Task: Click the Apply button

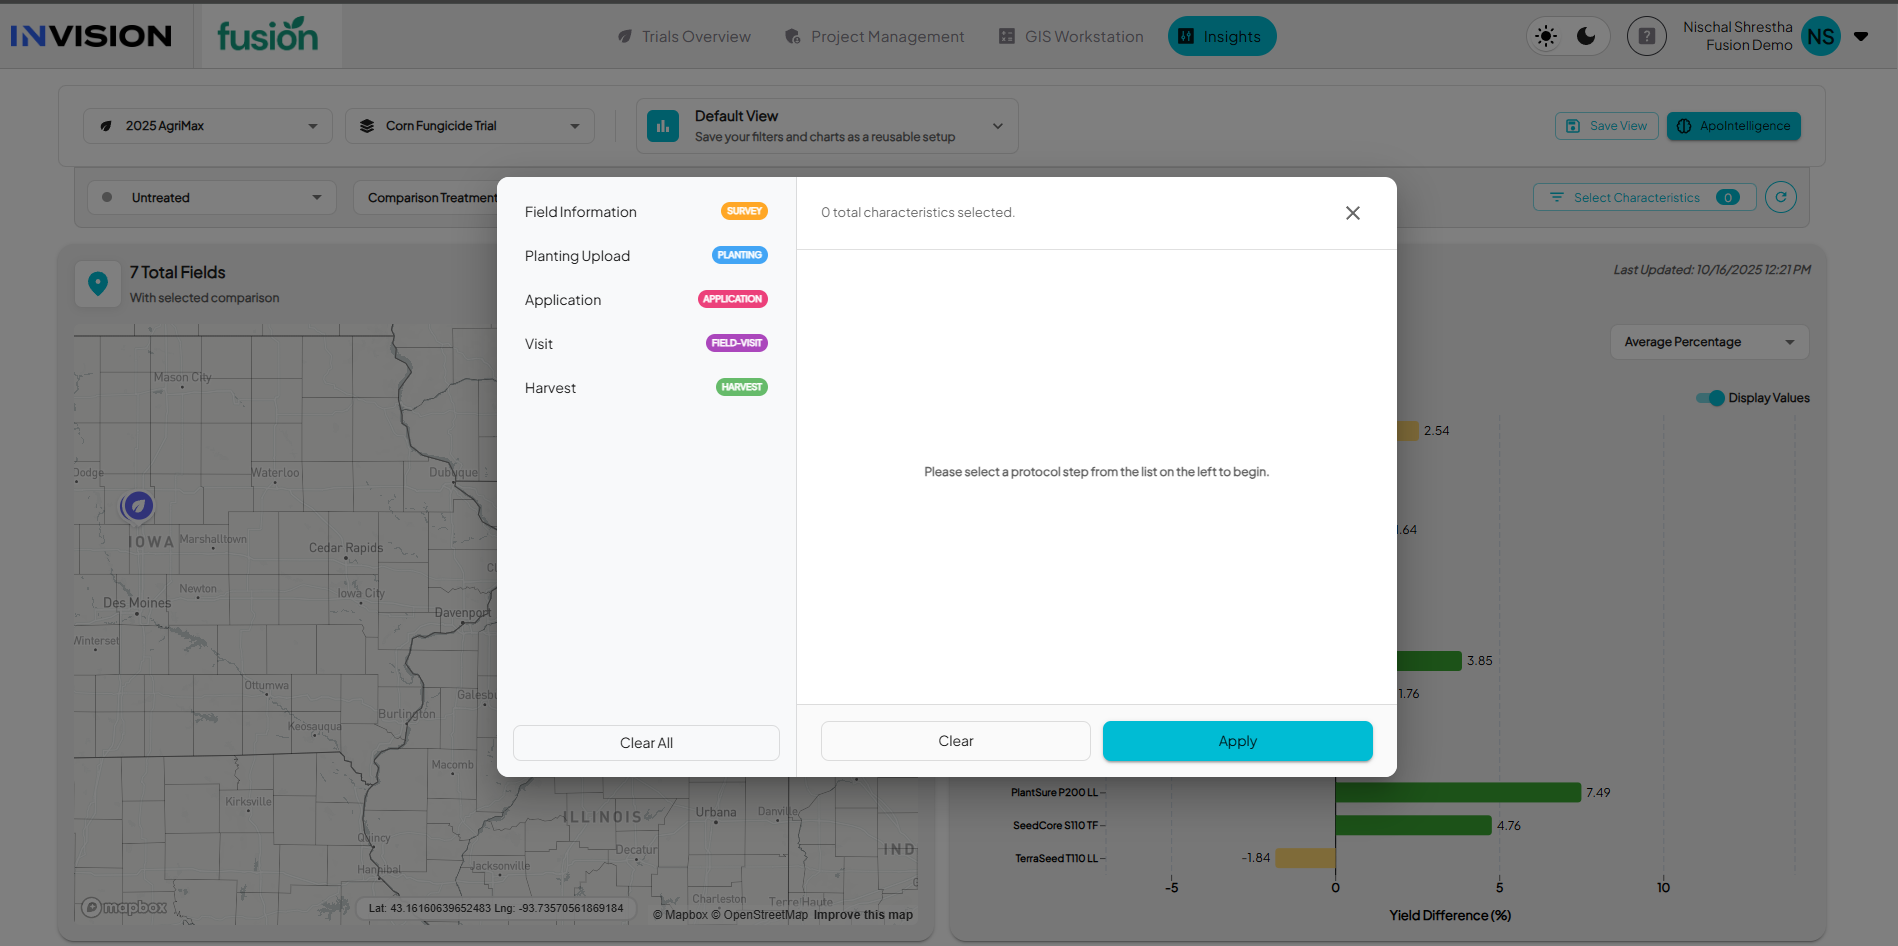Action: (1237, 741)
